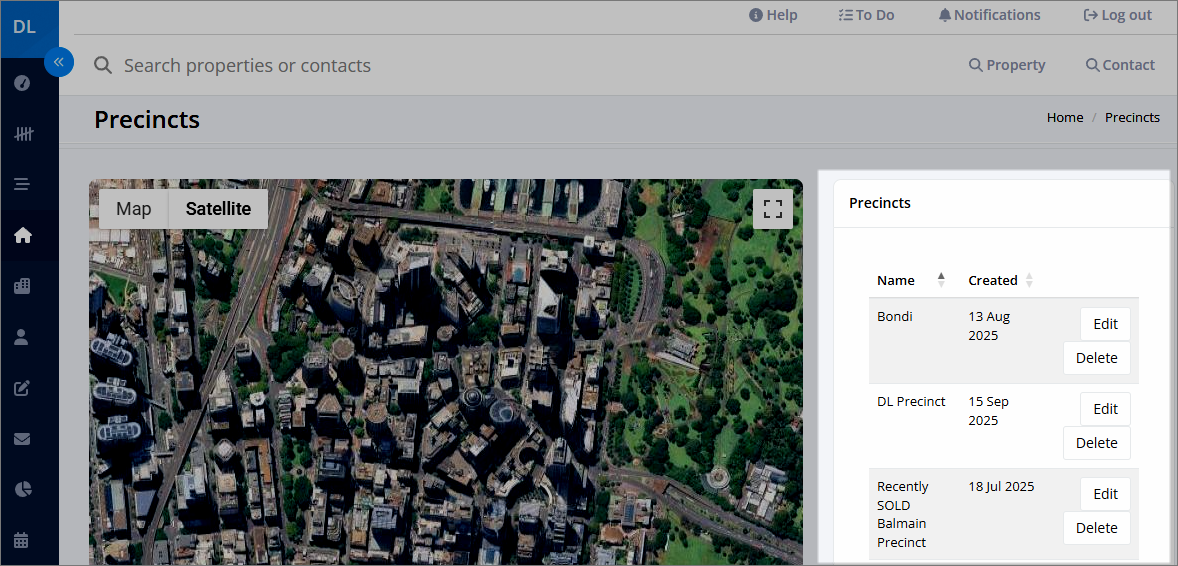The width and height of the screenshot is (1178, 566).
Task: Open the dashboard gauge icon in sidebar
Action: pyautogui.click(x=23, y=83)
